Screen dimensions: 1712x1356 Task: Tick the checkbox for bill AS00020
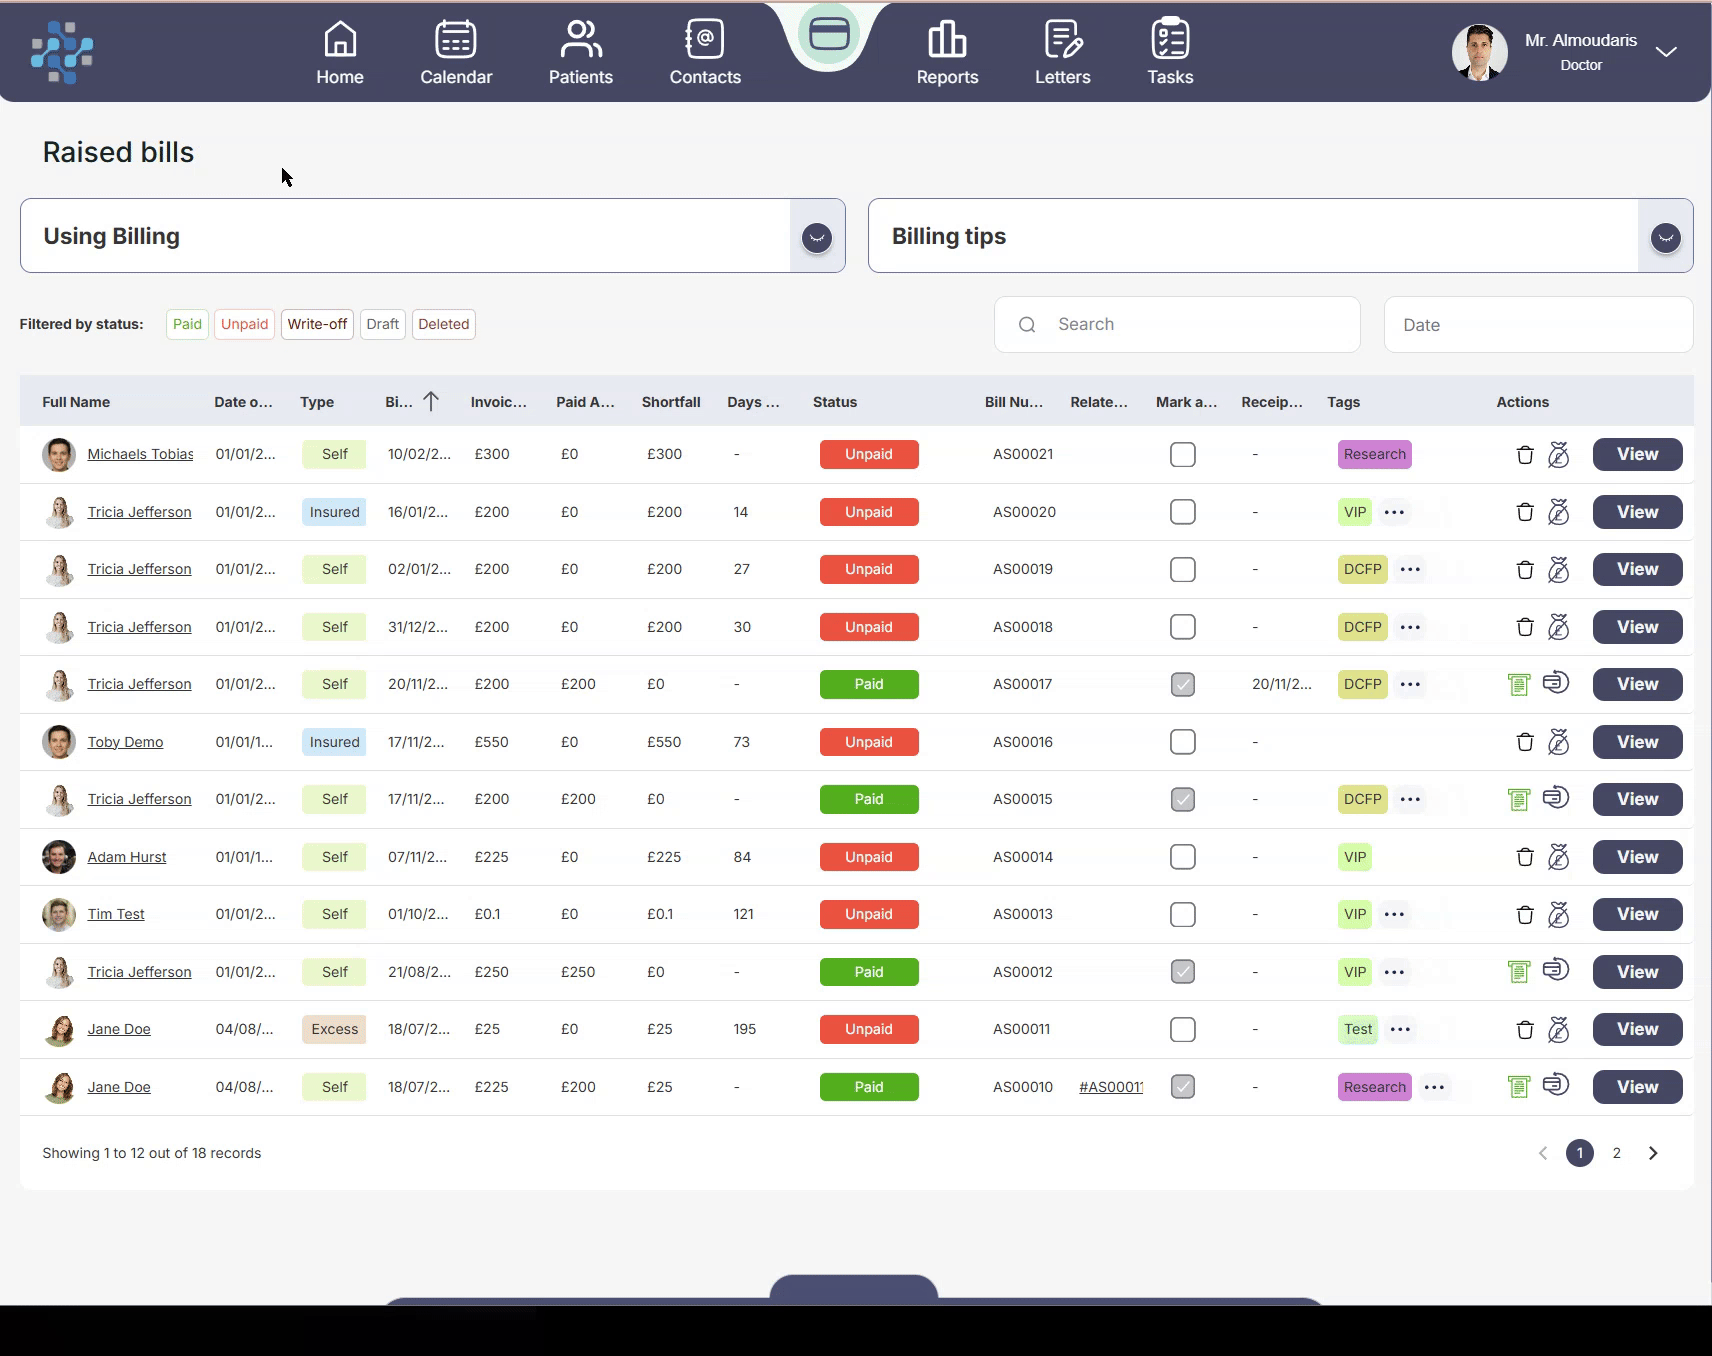1183,512
